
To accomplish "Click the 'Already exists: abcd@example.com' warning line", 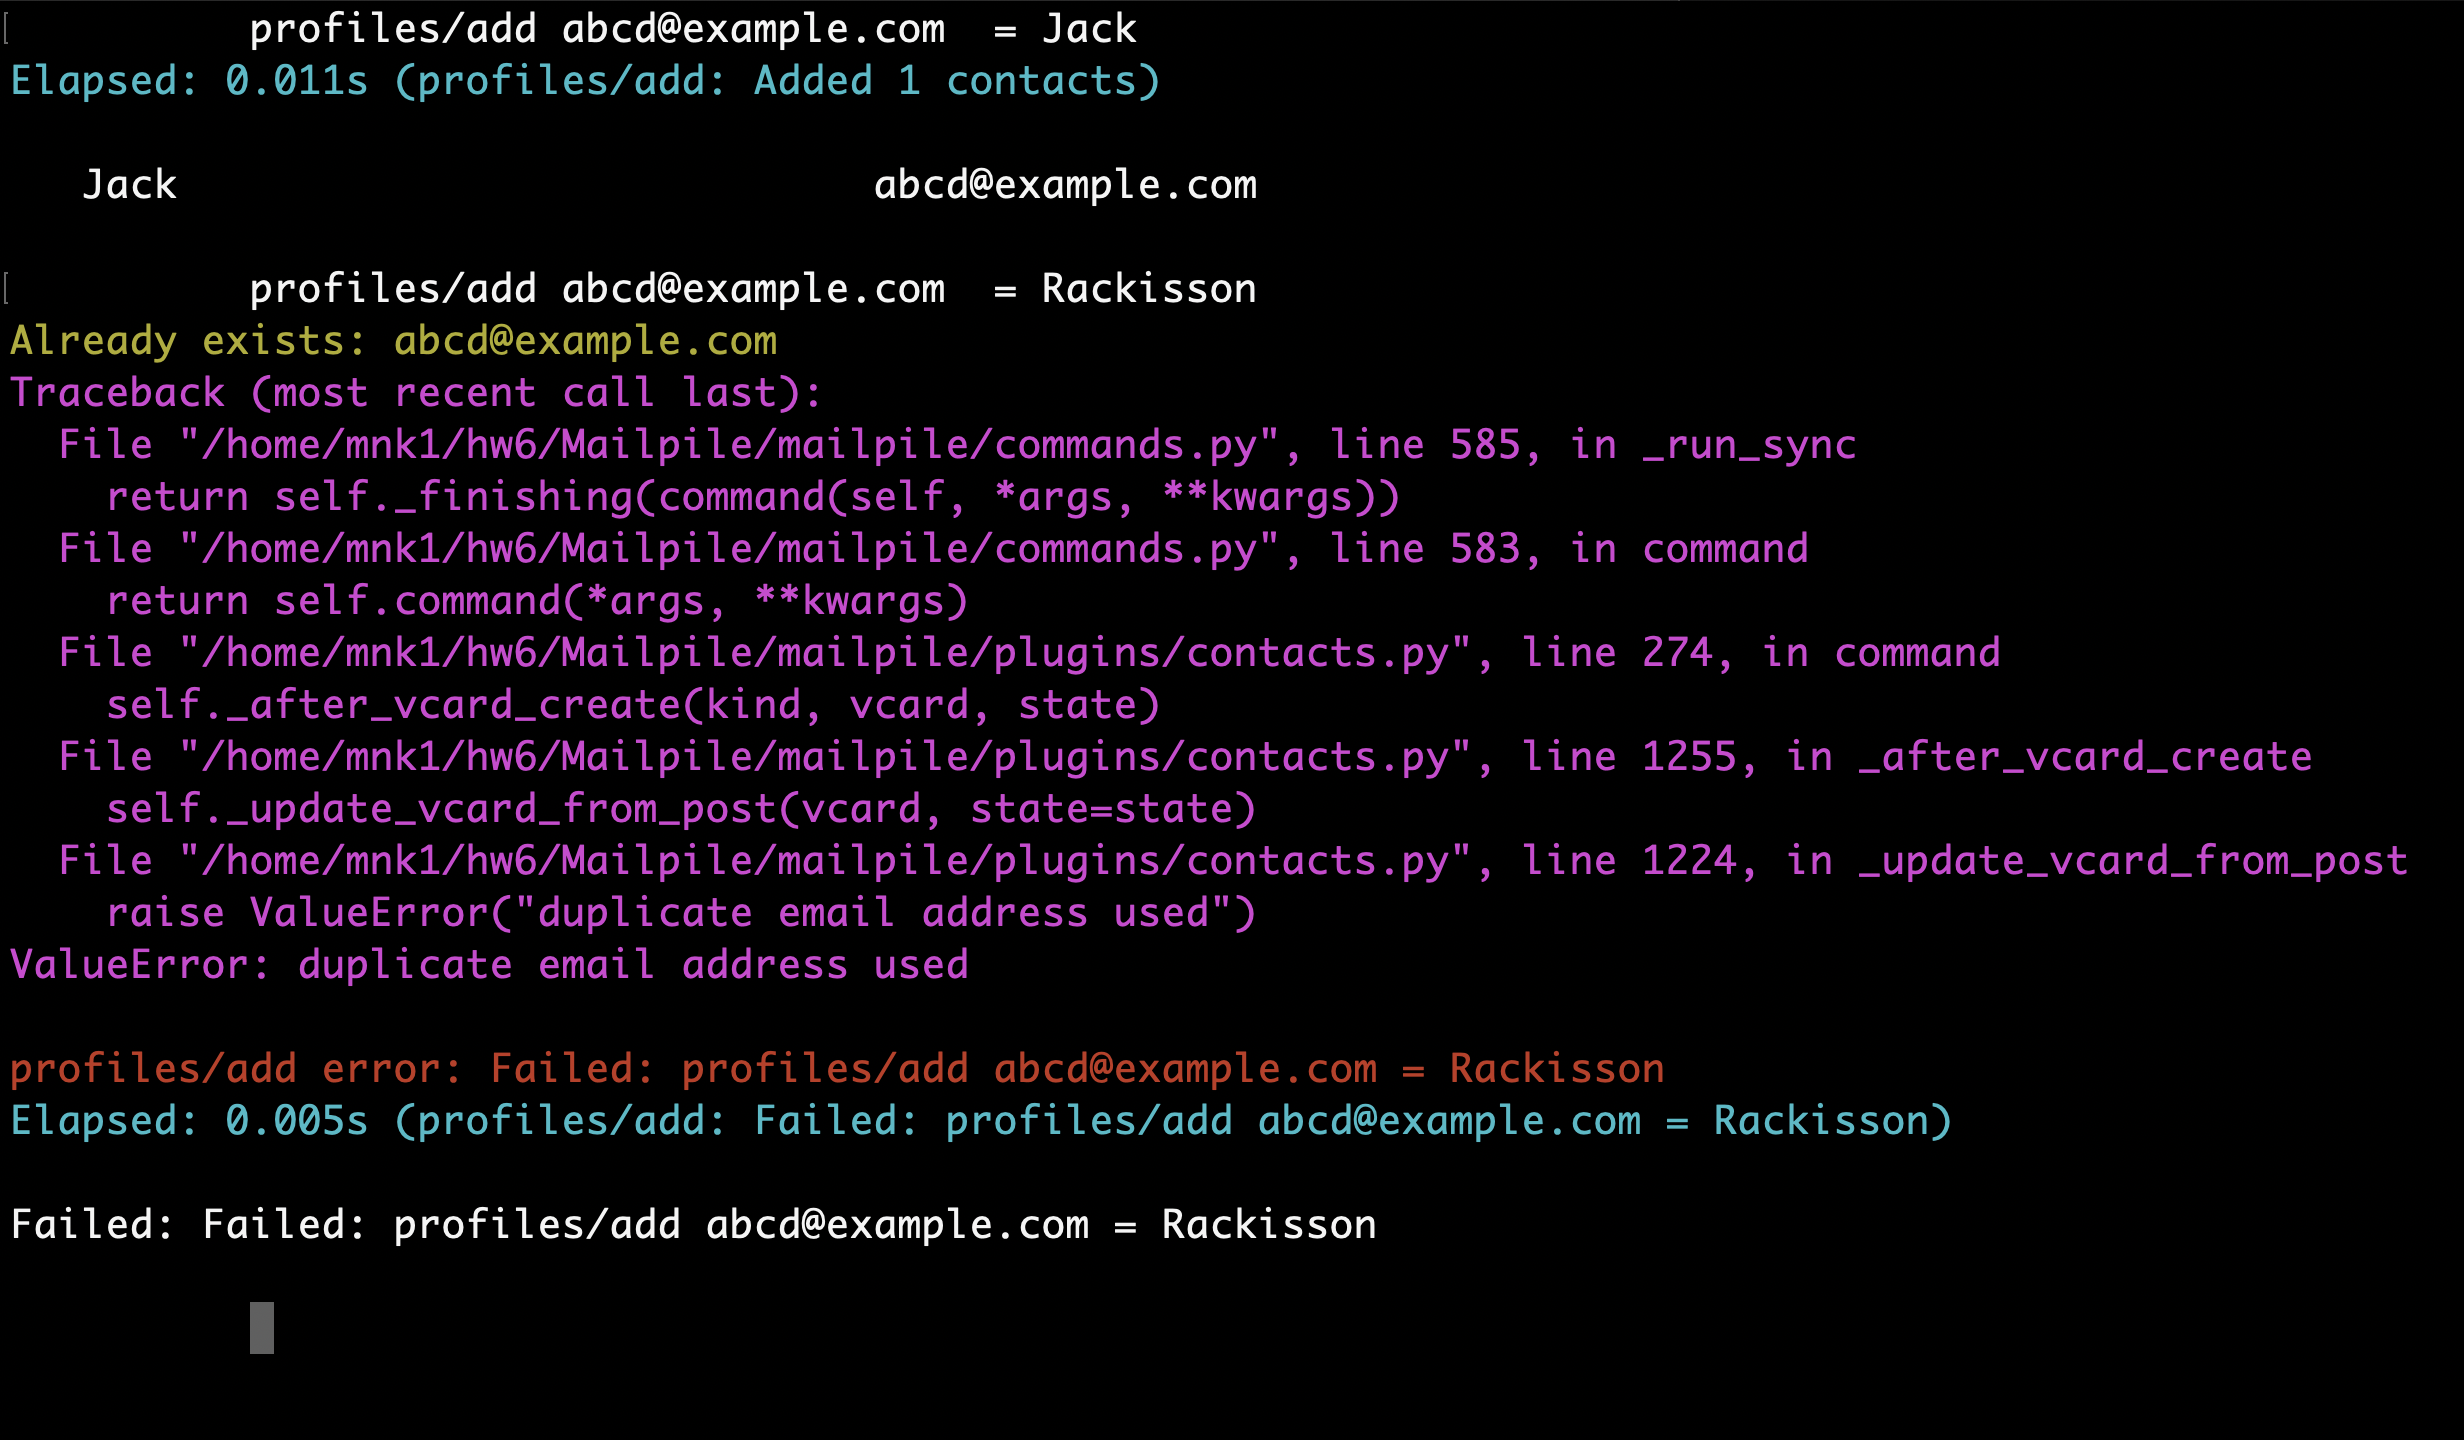I will point(393,342).
